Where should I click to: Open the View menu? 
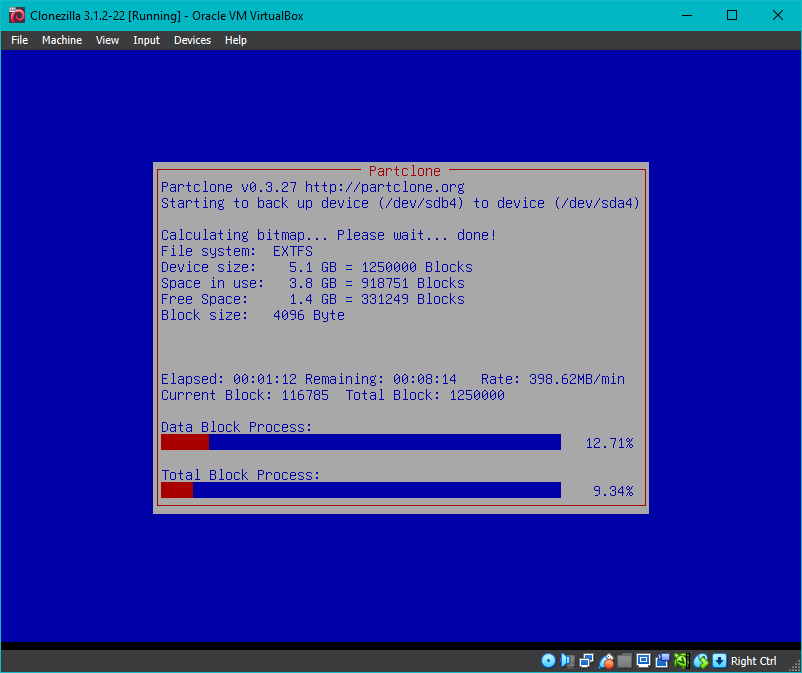(x=107, y=40)
